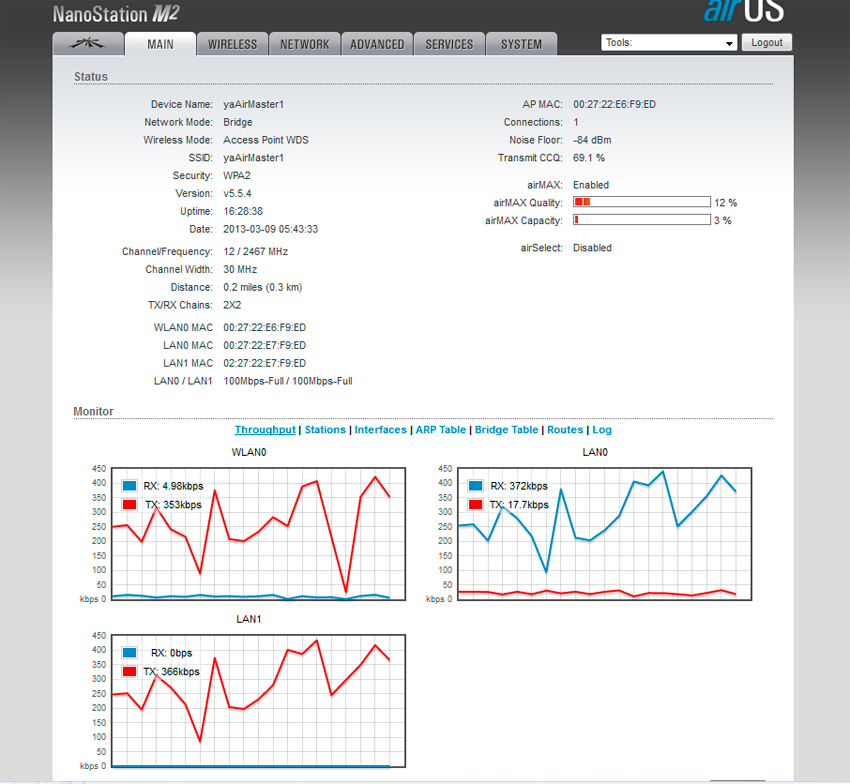Click the airOS logo
Viewport: 850px width, 784px height.
[744, 11]
